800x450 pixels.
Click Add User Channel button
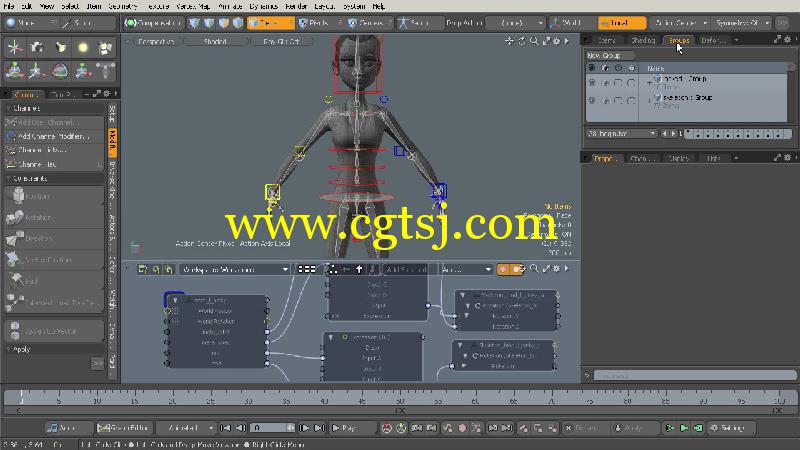[54, 122]
